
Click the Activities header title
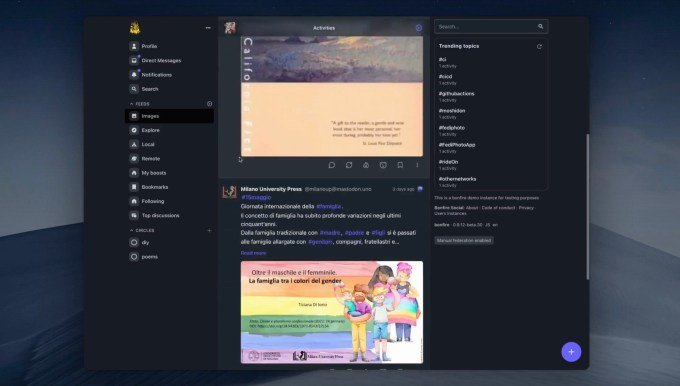(x=324, y=28)
